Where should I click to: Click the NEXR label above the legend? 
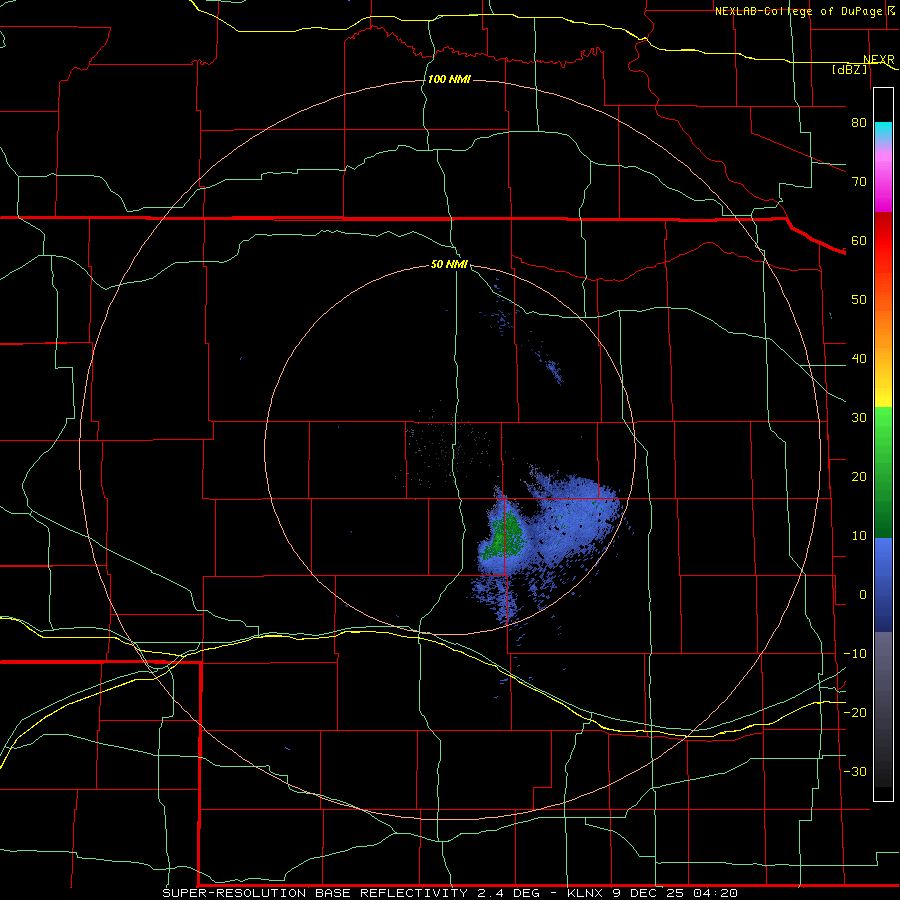(878, 60)
